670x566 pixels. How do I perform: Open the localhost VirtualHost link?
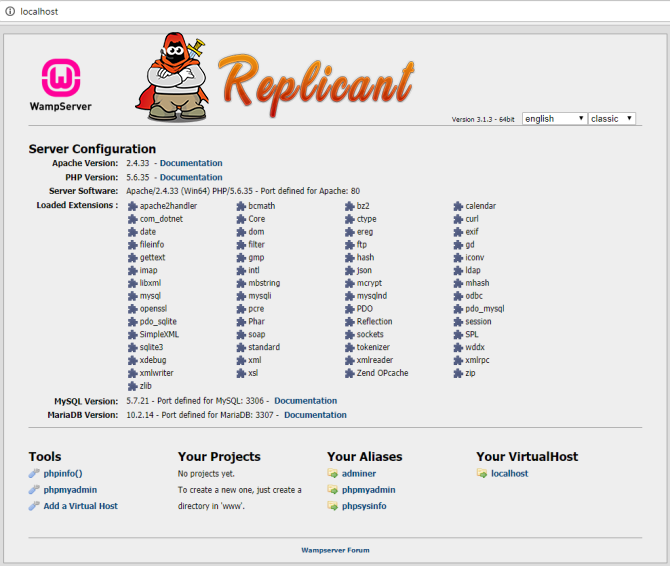pyautogui.click(x=509, y=473)
